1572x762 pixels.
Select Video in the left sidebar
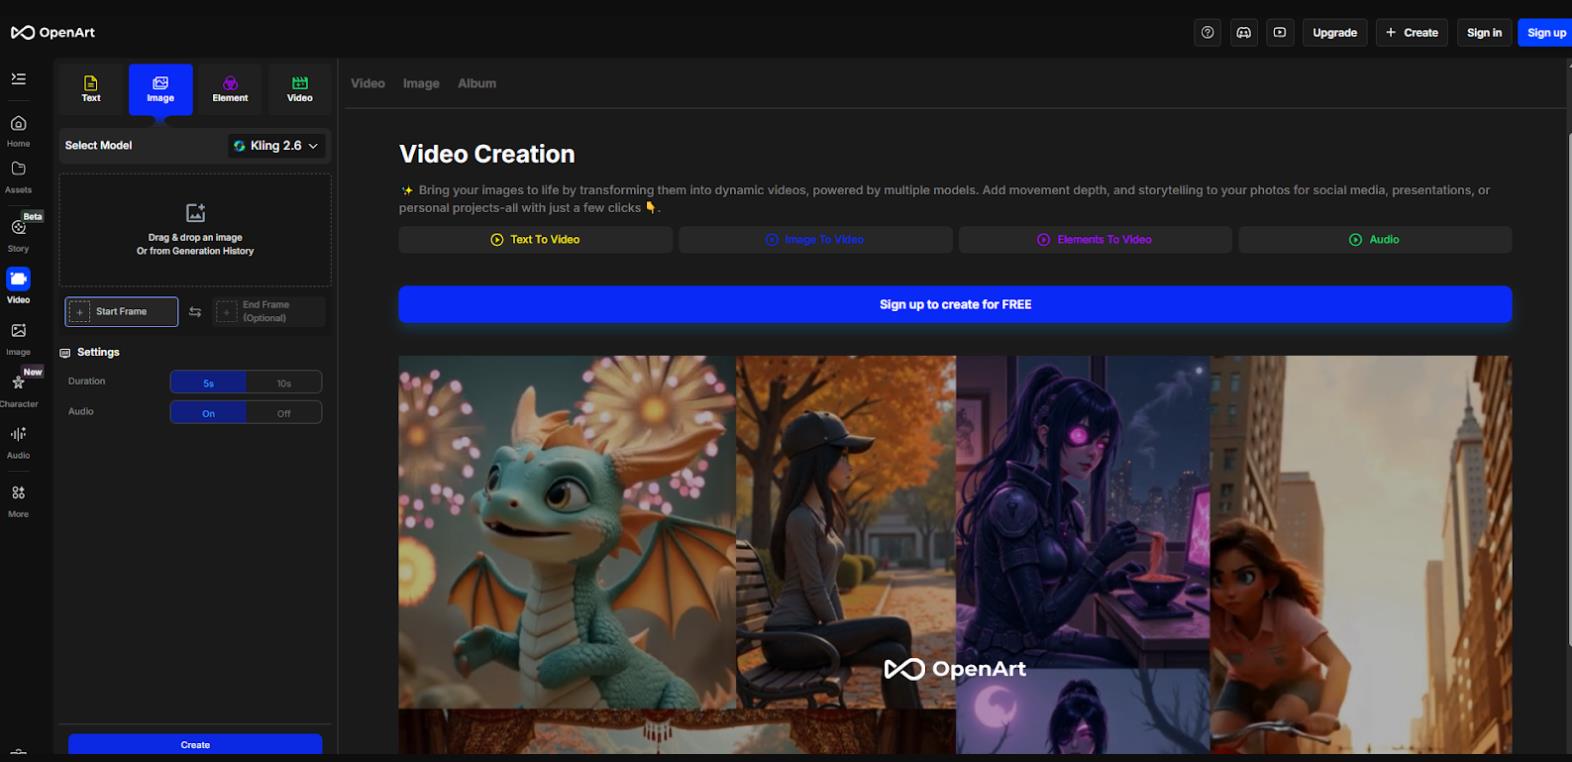pos(18,286)
